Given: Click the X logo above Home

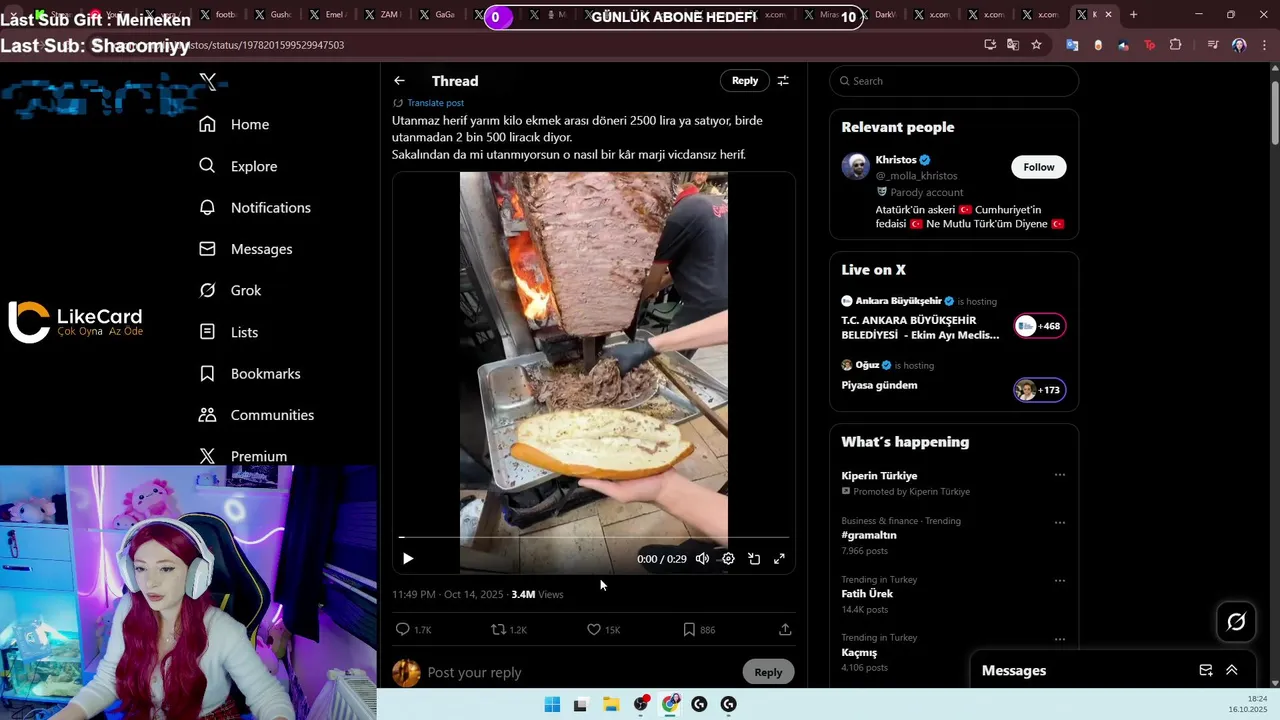Looking at the screenshot, I should pos(208,82).
